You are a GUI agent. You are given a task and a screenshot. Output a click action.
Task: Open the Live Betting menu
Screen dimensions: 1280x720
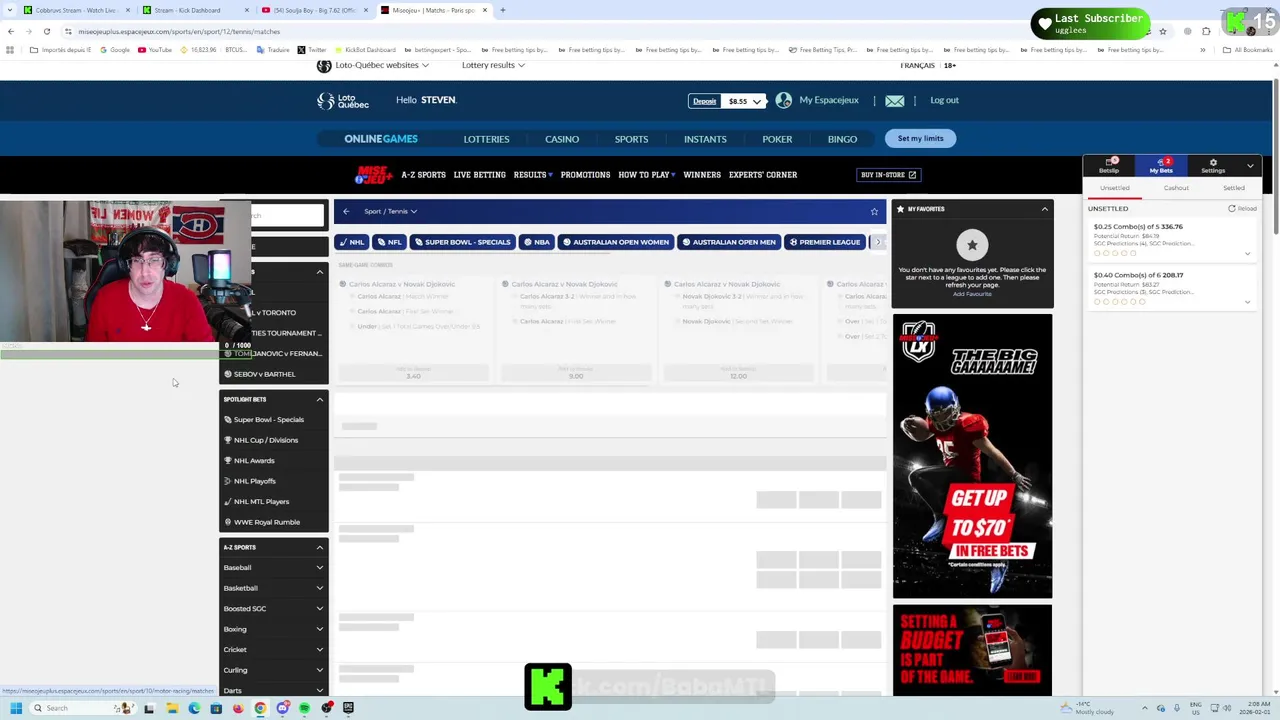point(479,175)
